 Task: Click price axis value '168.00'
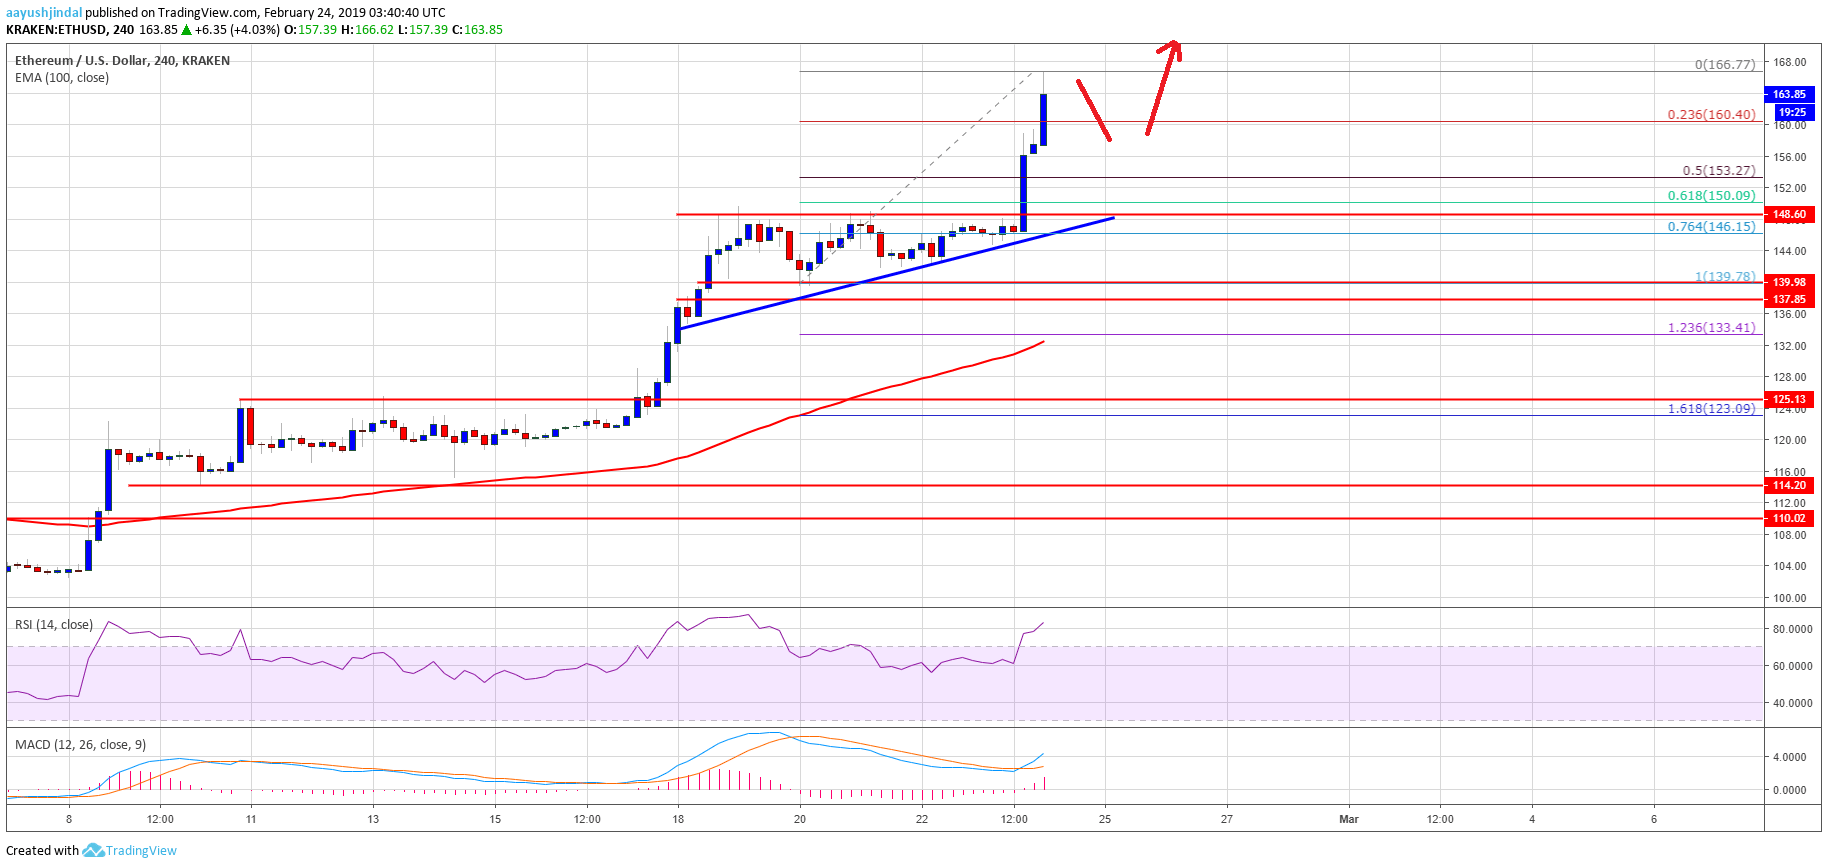(x=1790, y=62)
